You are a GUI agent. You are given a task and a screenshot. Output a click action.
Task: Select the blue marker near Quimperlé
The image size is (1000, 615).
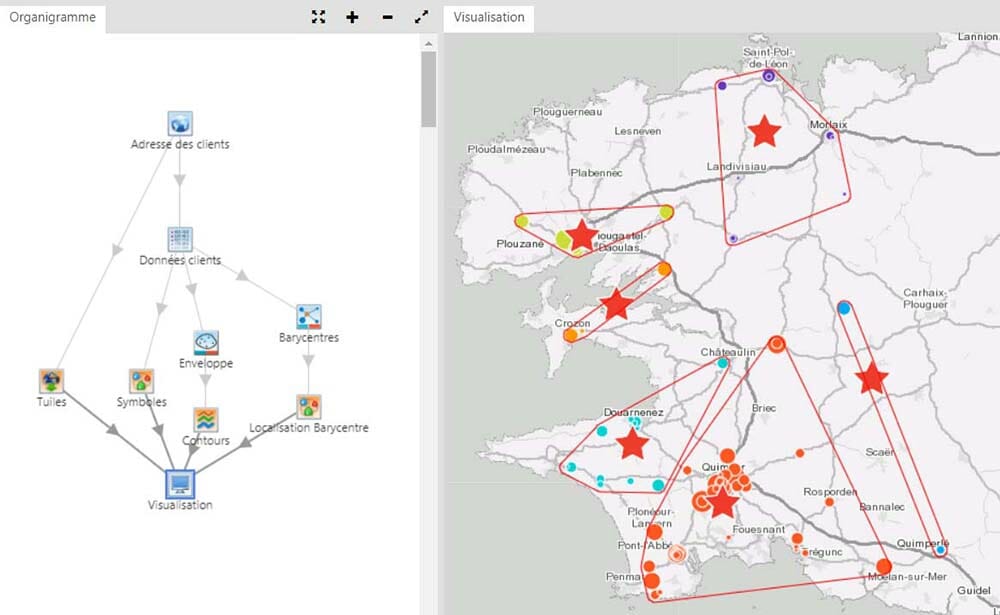click(x=941, y=549)
